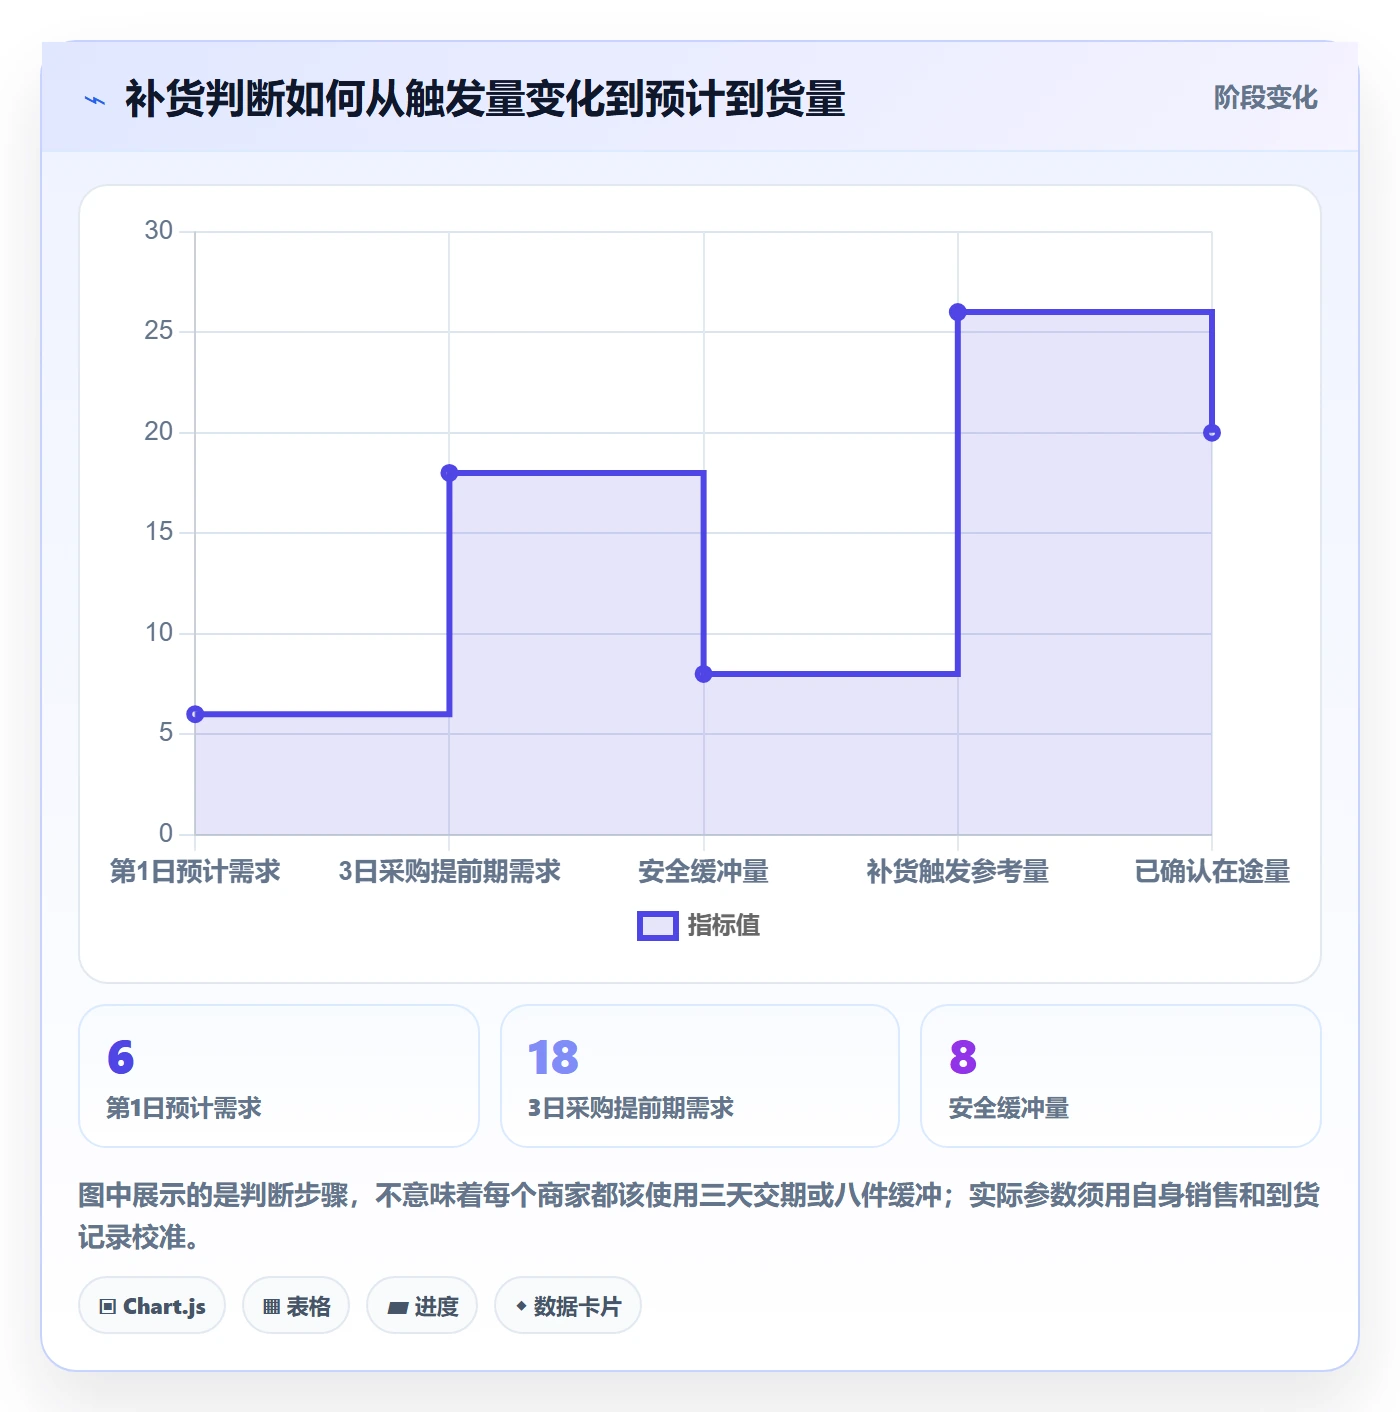Open the card showing 6 第1日预计需求
The width and height of the screenshot is (1400, 1412).
coord(279,1076)
